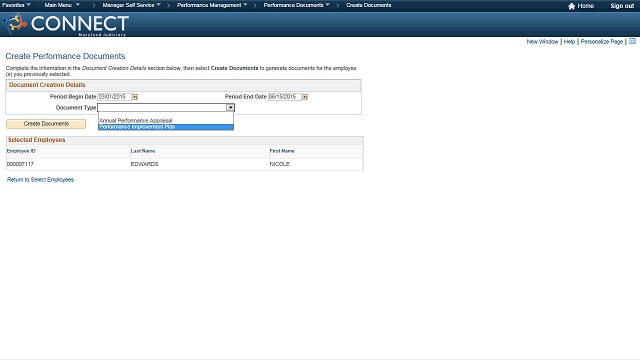Click the Document Type dropdown arrow
Screen dimensions: 640x360
click(x=231, y=107)
